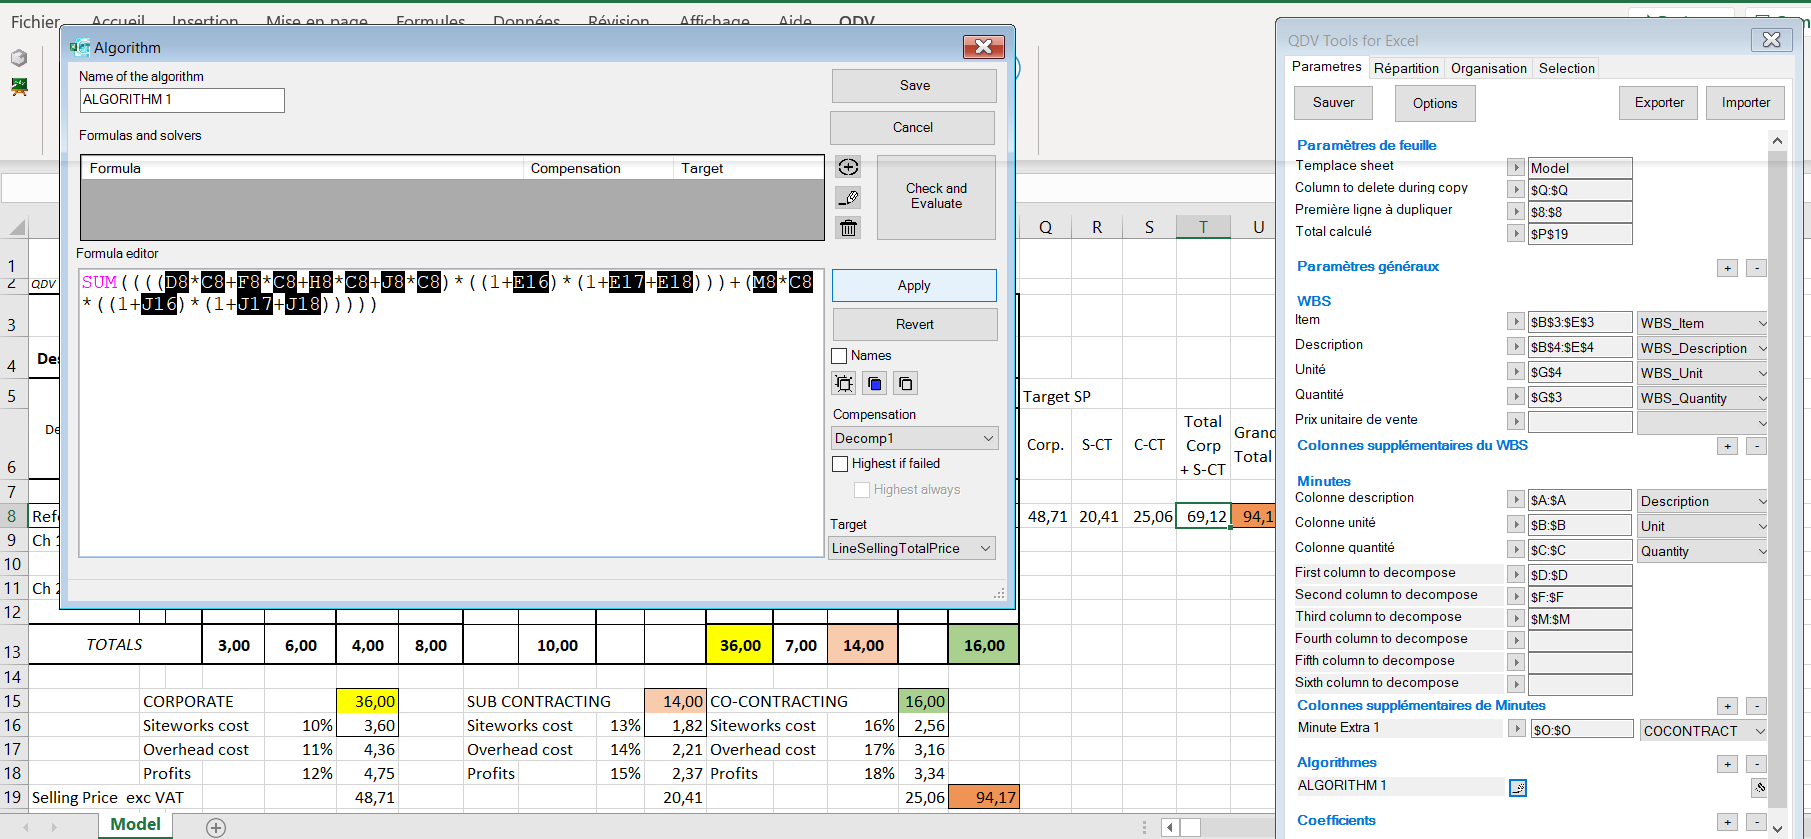Click the Sauver button in QDV panel
Image resolution: width=1811 pixels, height=839 pixels.
[x=1333, y=103]
